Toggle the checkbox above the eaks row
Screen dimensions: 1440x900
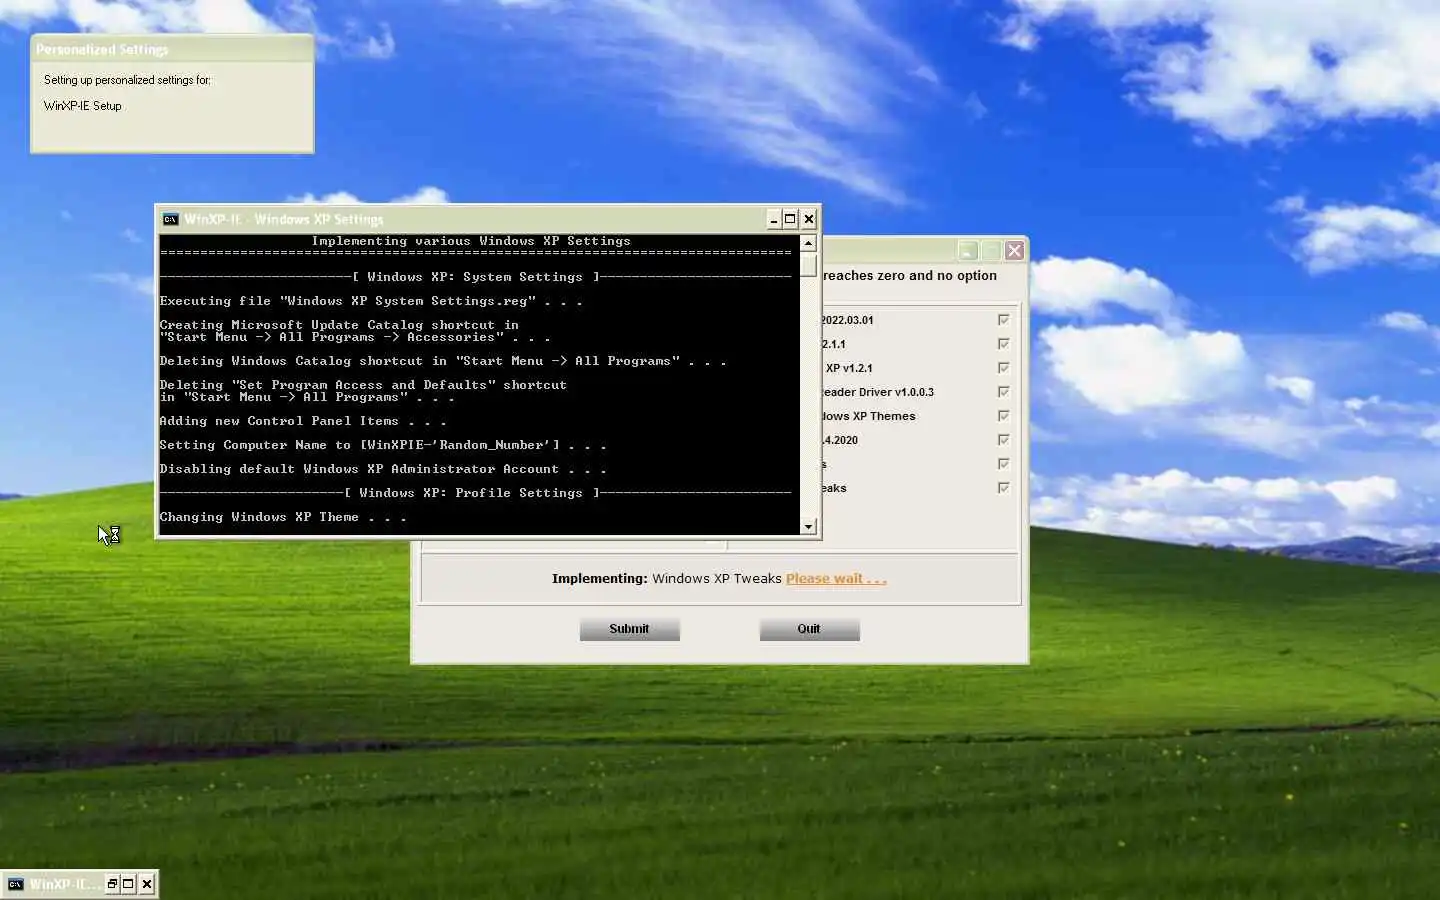pyautogui.click(x=1003, y=464)
